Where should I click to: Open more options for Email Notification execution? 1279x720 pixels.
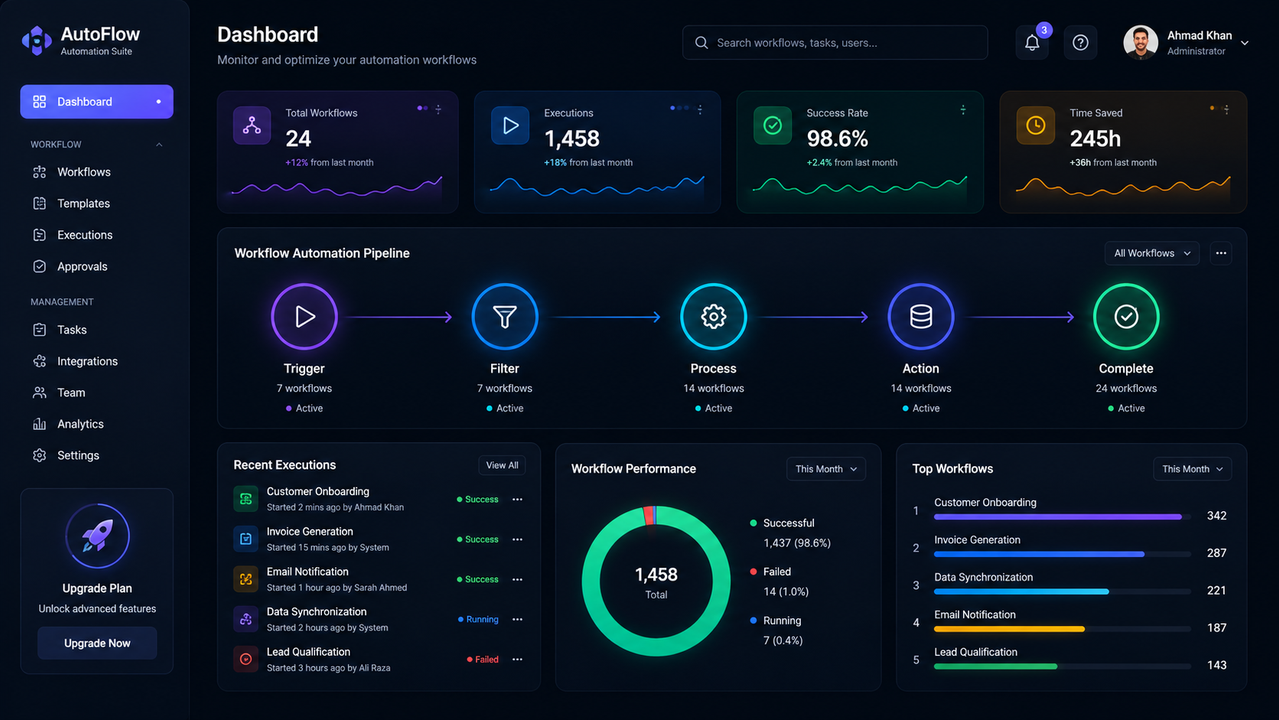pos(517,579)
